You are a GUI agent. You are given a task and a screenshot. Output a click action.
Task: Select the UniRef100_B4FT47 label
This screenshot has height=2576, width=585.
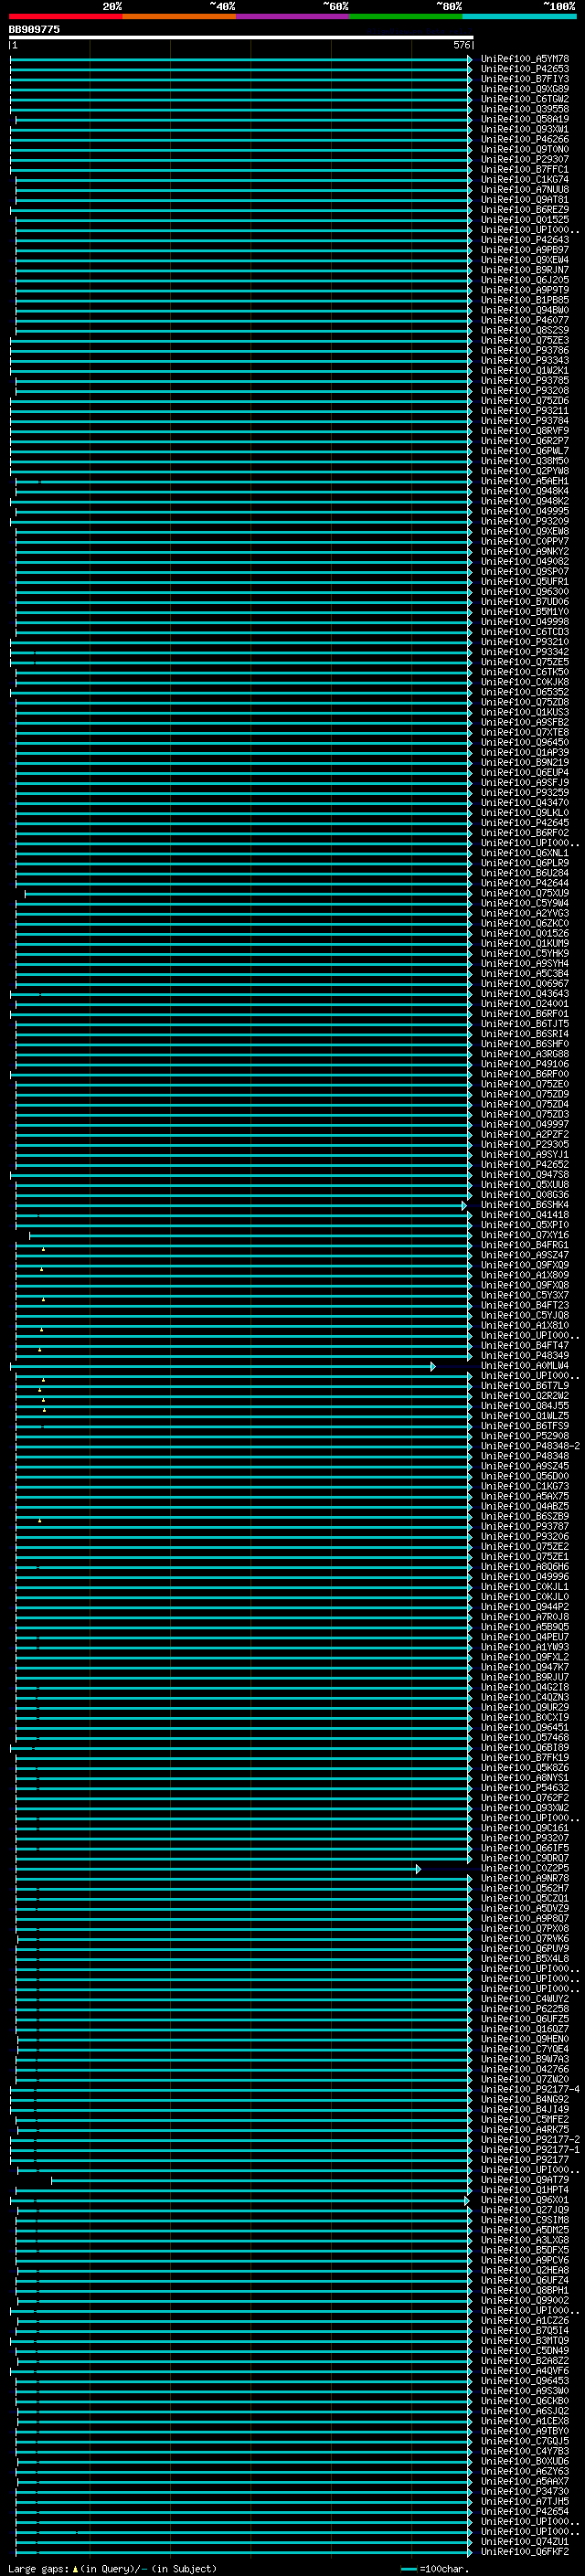click(x=525, y=1345)
